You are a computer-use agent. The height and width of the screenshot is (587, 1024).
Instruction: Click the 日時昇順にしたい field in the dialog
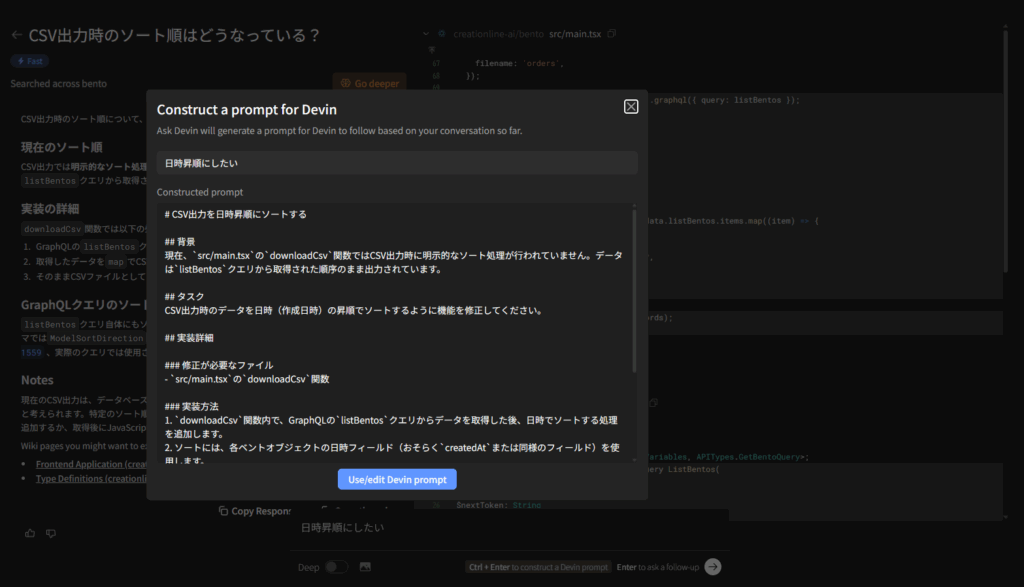(x=397, y=163)
